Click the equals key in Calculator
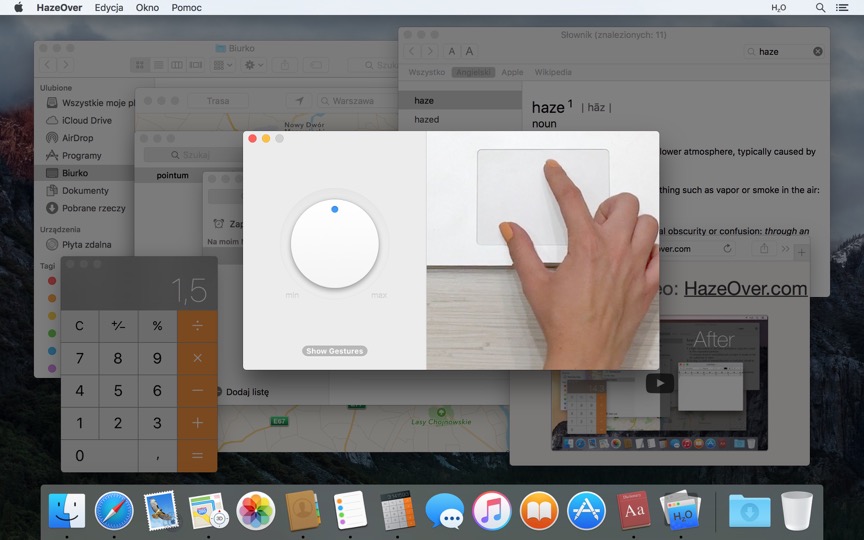 point(197,456)
